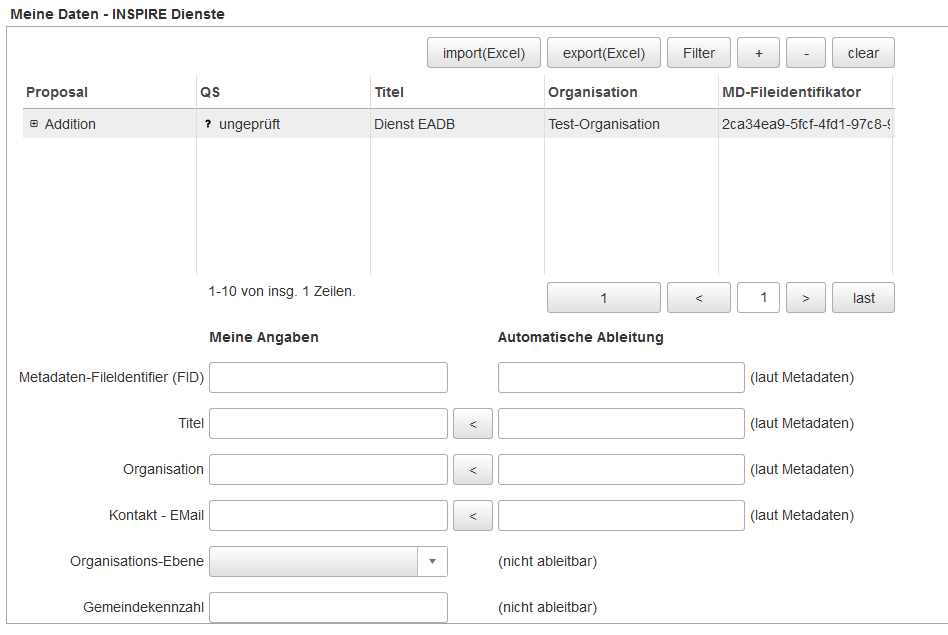Screen dimensions: 948x635
Task: Click the import(Excel) button
Action: tap(483, 53)
